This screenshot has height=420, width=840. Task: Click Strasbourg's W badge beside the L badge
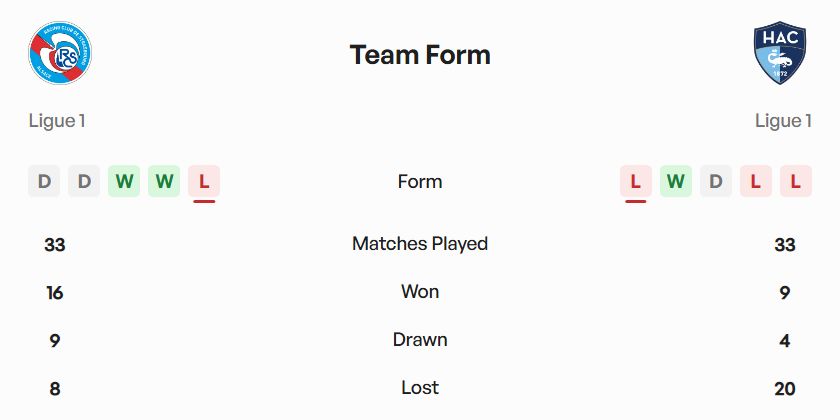point(164,182)
